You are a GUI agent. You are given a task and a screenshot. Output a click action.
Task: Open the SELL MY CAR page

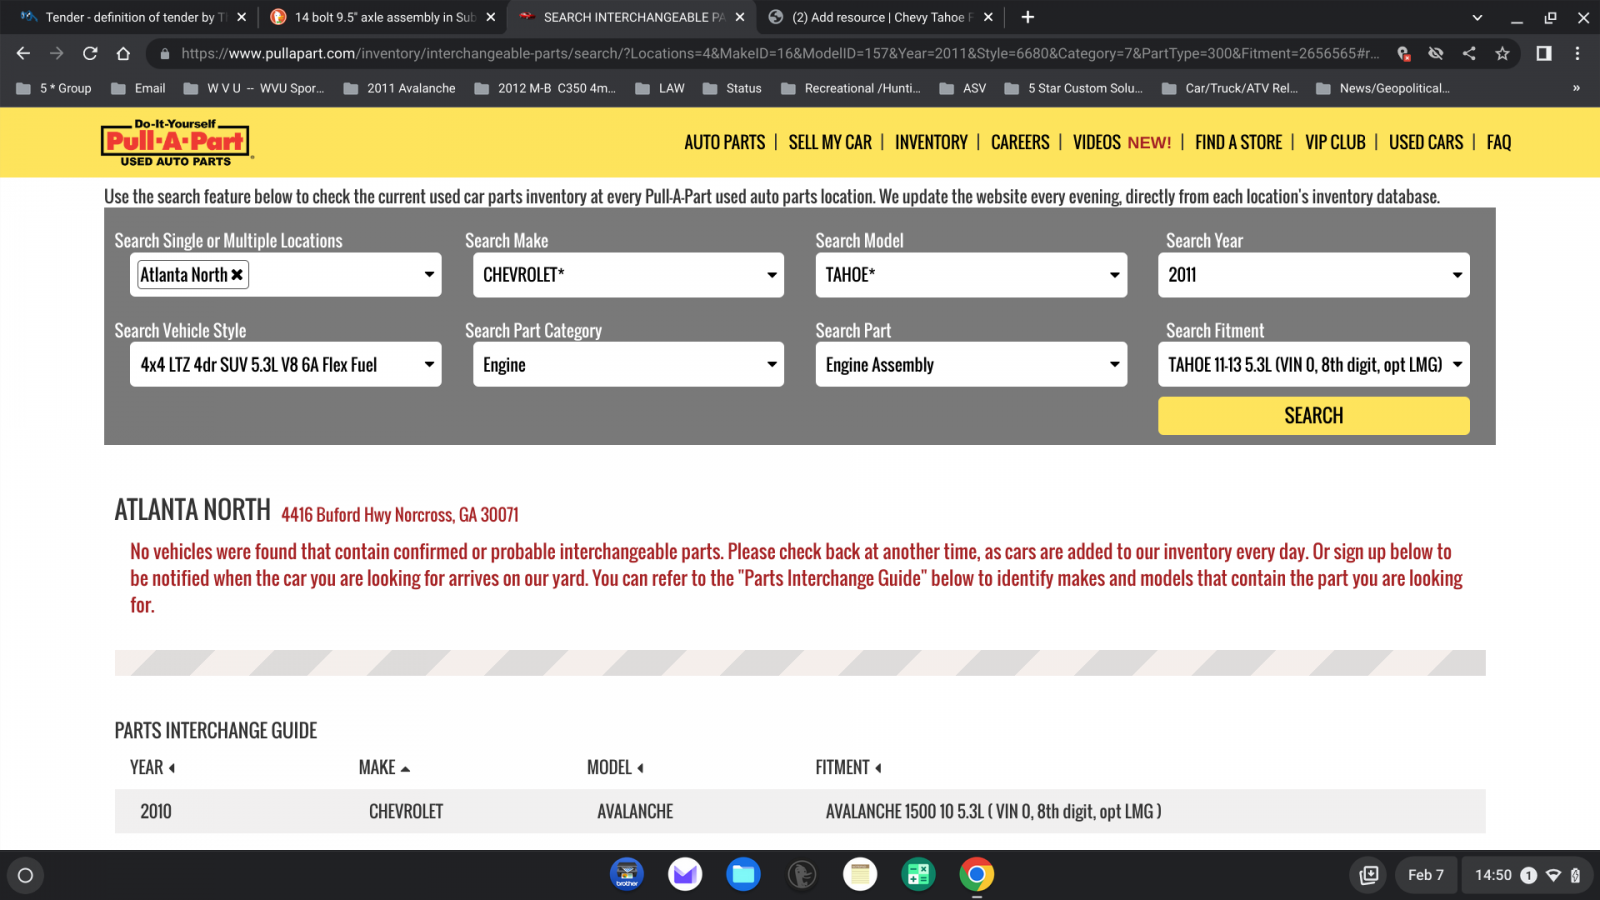point(830,142)
